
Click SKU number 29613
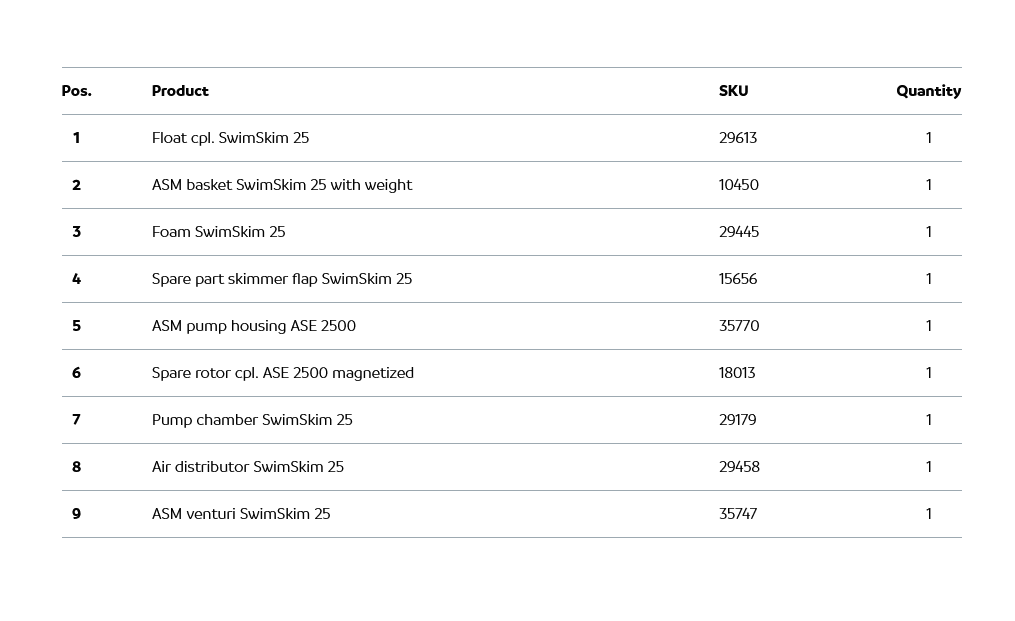[x=738, y=138]
